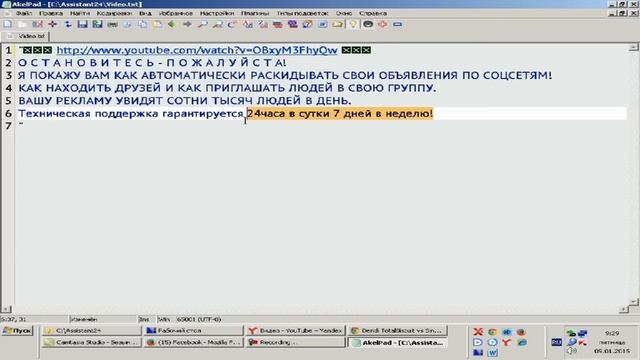Click the words Техническая поддержка in line 6
Viewport: 640px width, 360px height.
89,113
